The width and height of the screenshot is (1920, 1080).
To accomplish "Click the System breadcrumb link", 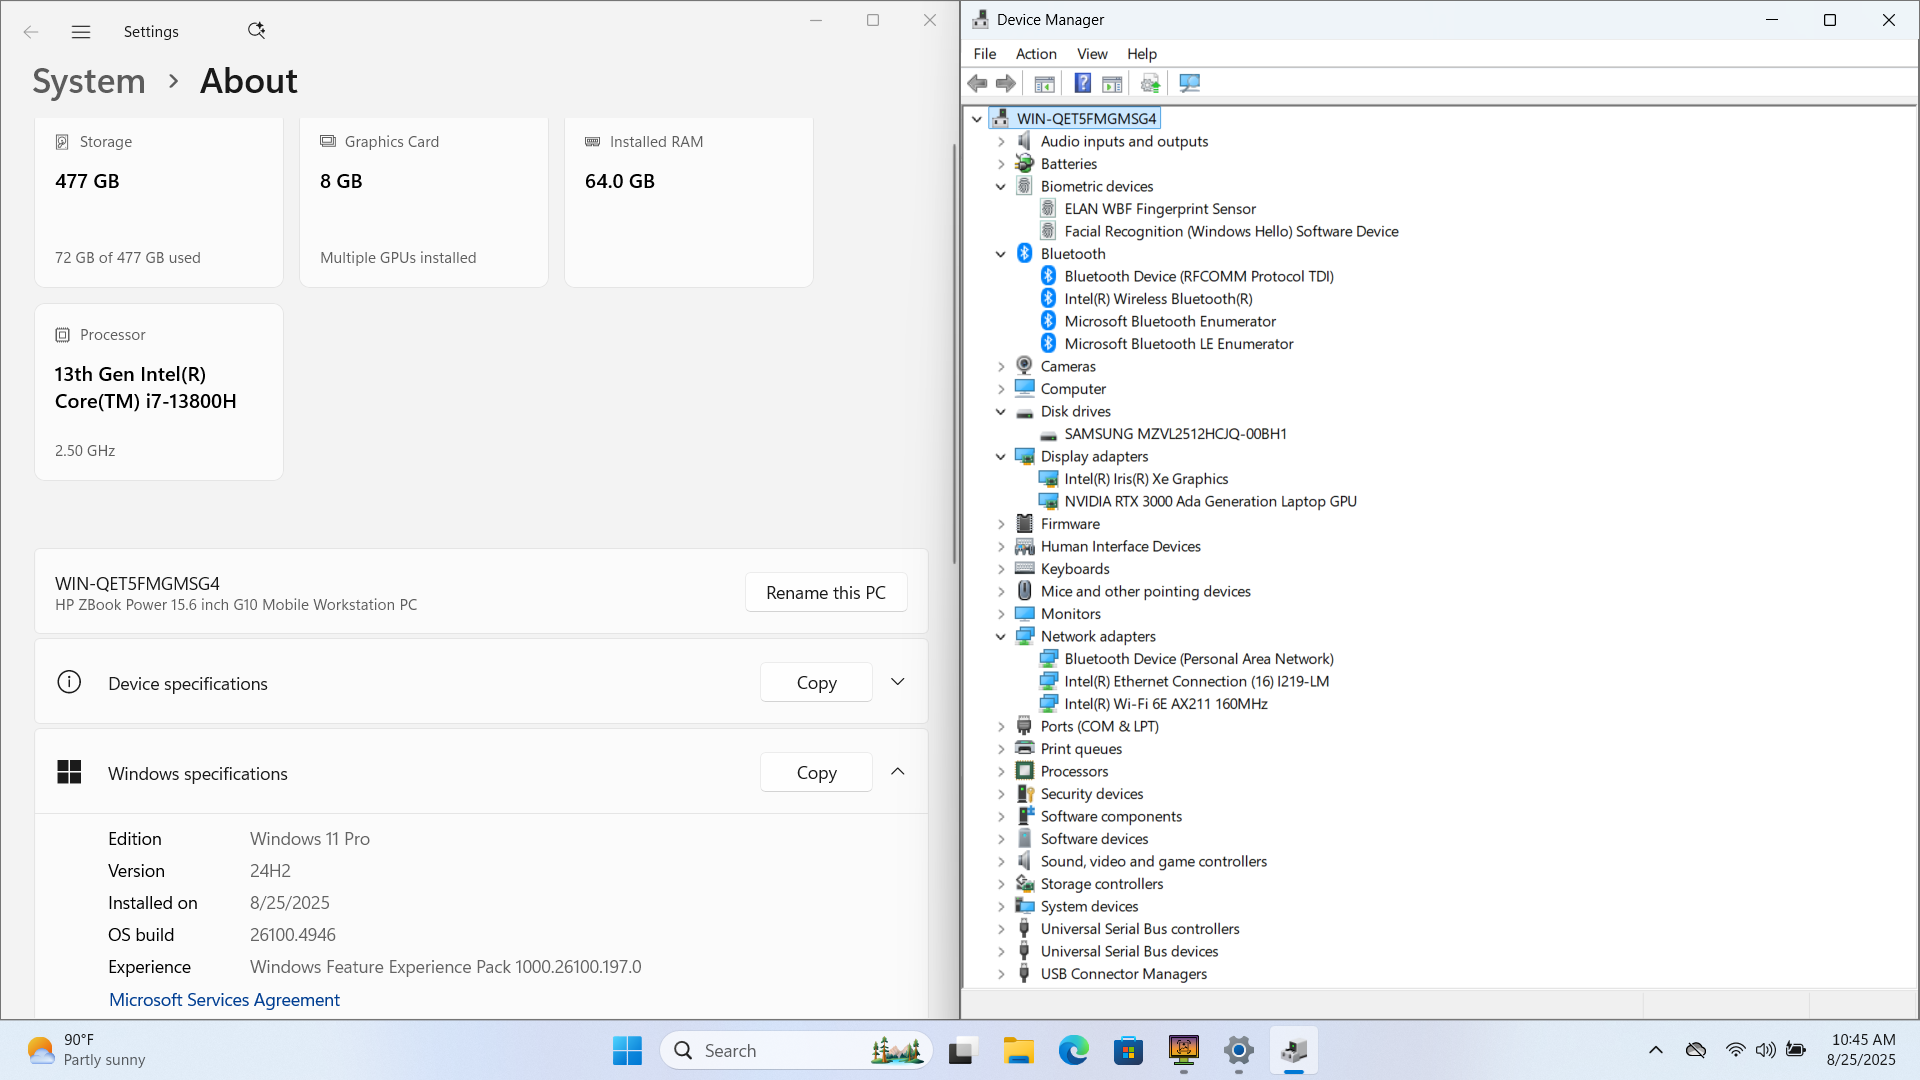I will tap(89, 81).
